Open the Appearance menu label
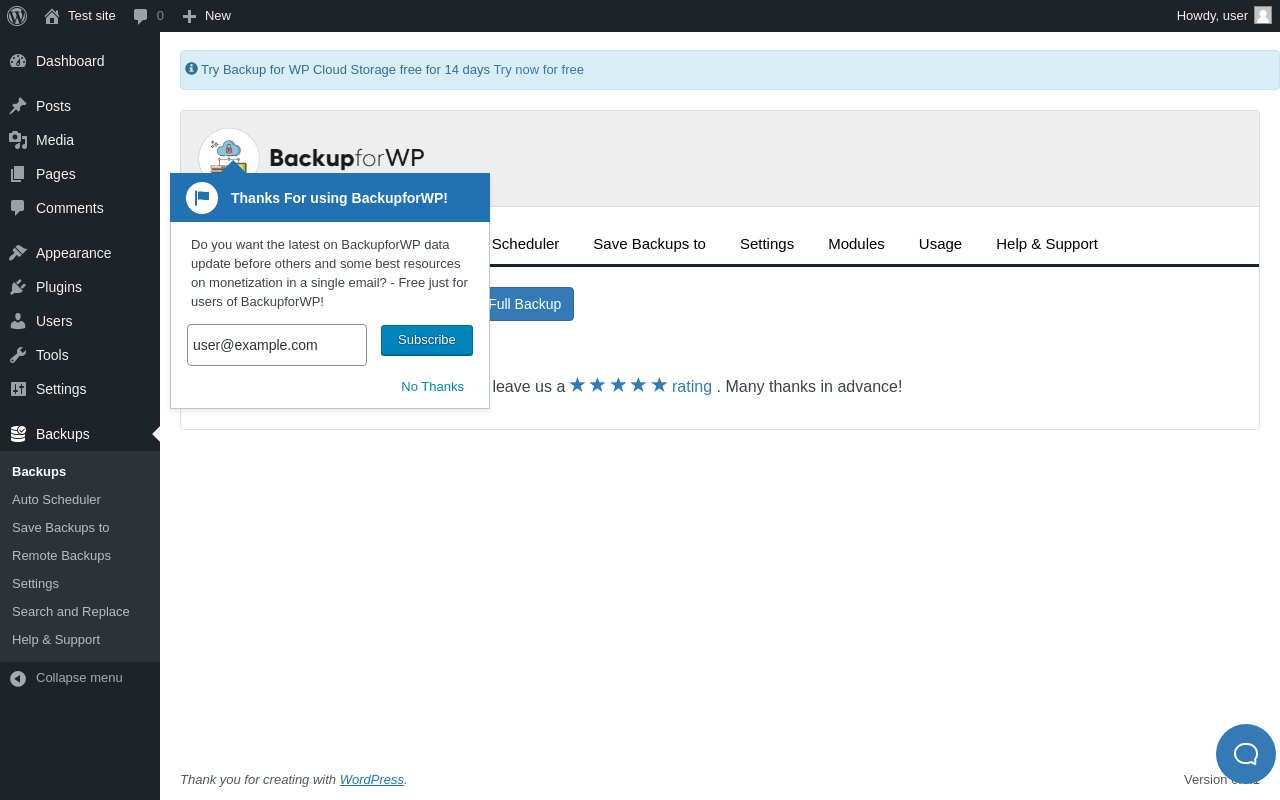The image size is (1280, 800). [74, 253]
